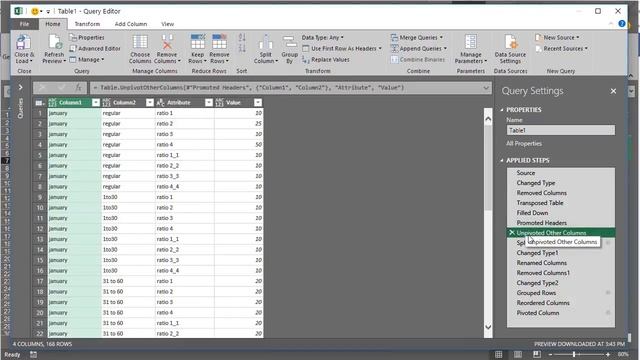Screen dimensions: 640x360
Task: Click the formula bar text
Action: click(248, 88)
